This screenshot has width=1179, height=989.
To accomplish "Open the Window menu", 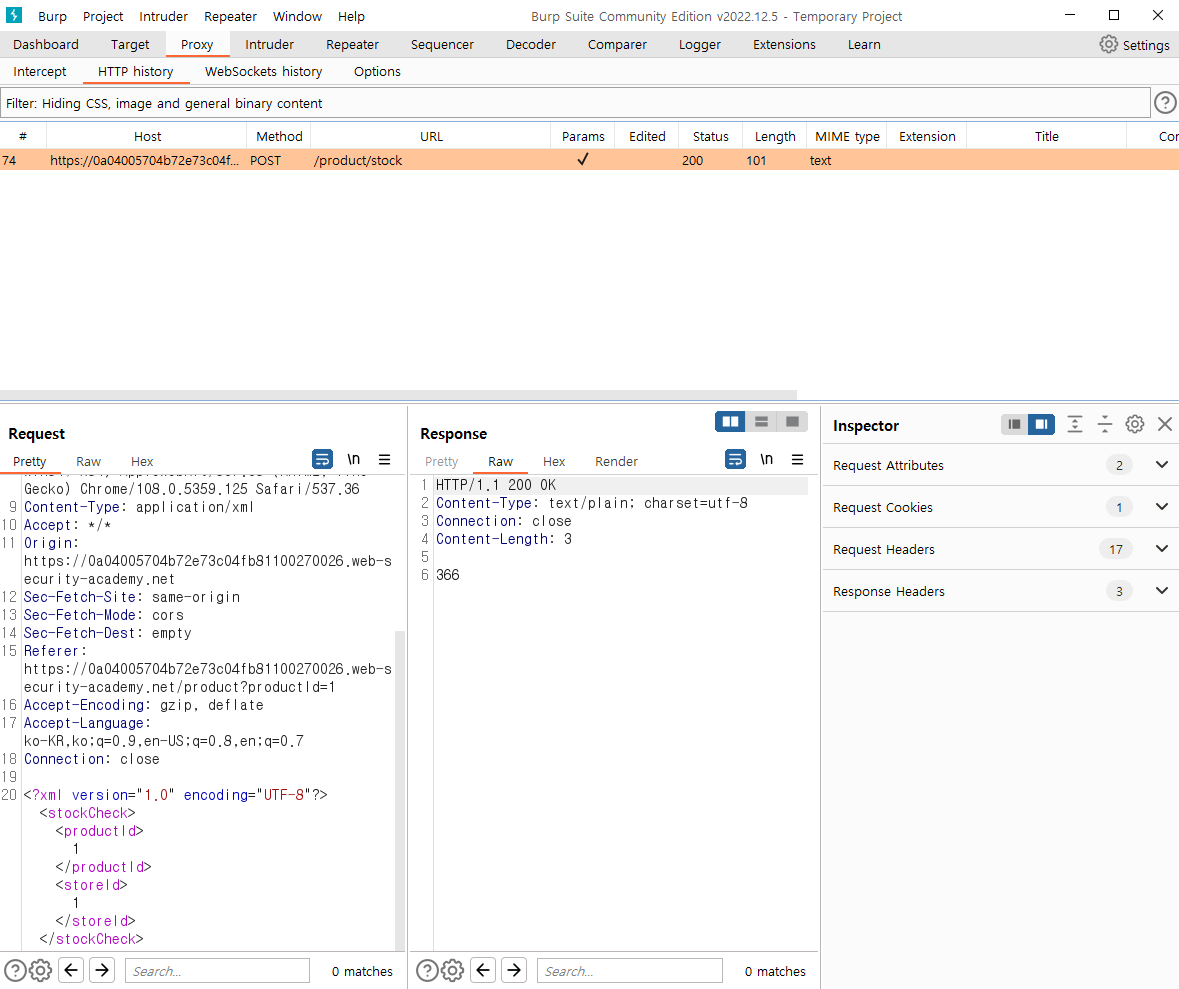I will pos(297,16).
